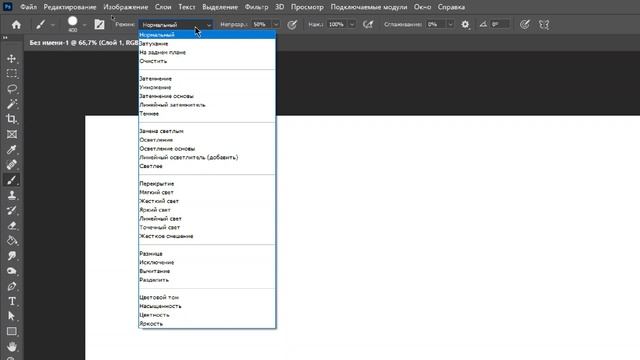Screen dimensions: 640x360
Task: Collapse the Режим blend mode dropdown
Action: coord(176,24)
